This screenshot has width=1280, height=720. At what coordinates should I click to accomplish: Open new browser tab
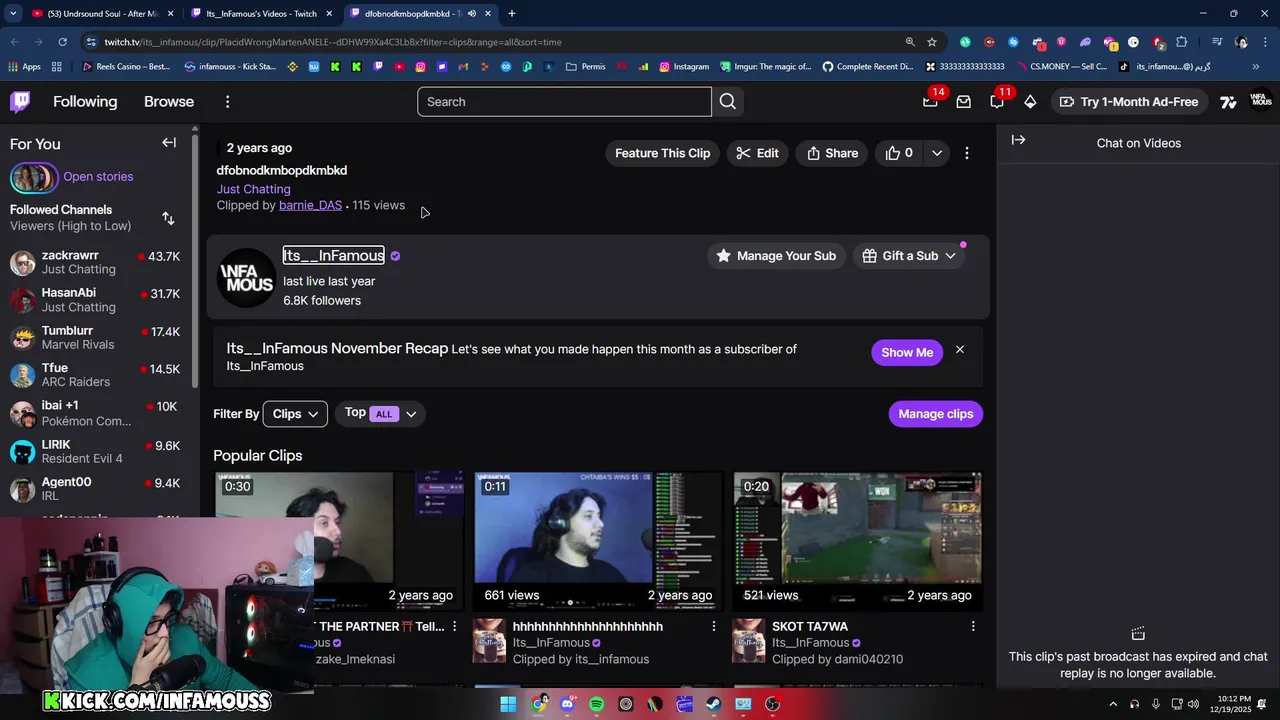pos(511,13)
